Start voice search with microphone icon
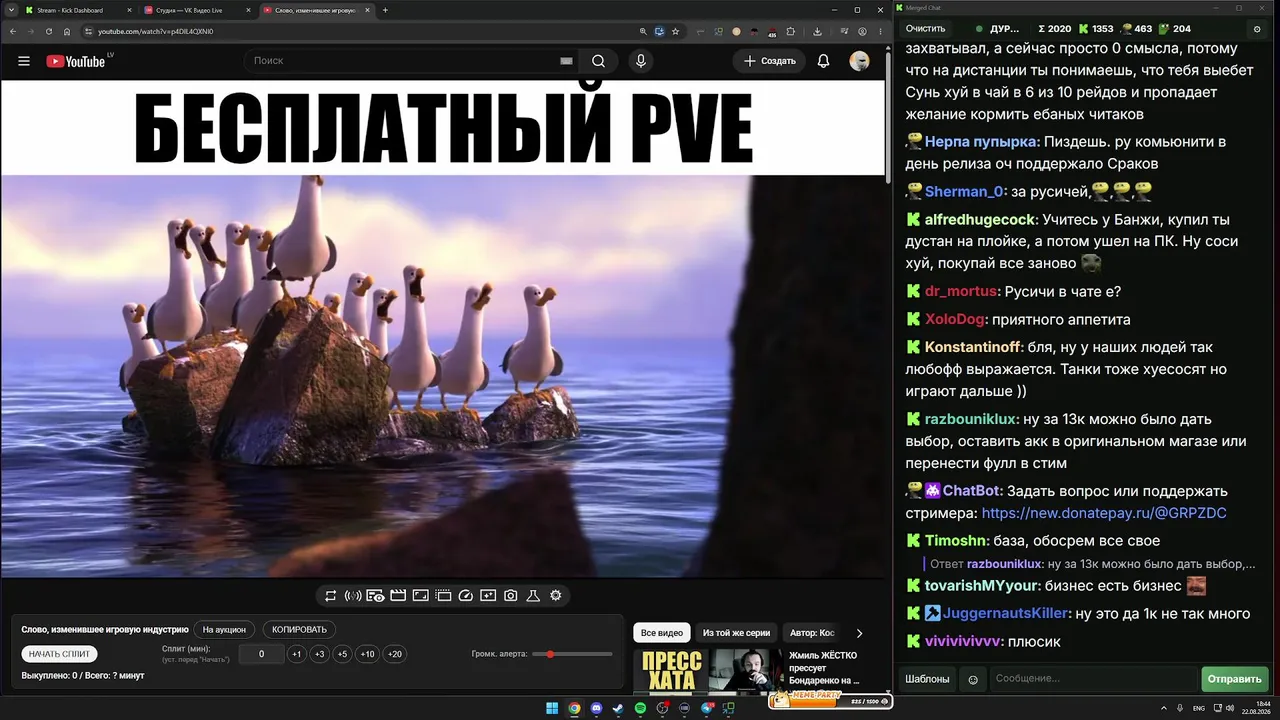Screen dimensions: 1280x720 coord(641,61)
